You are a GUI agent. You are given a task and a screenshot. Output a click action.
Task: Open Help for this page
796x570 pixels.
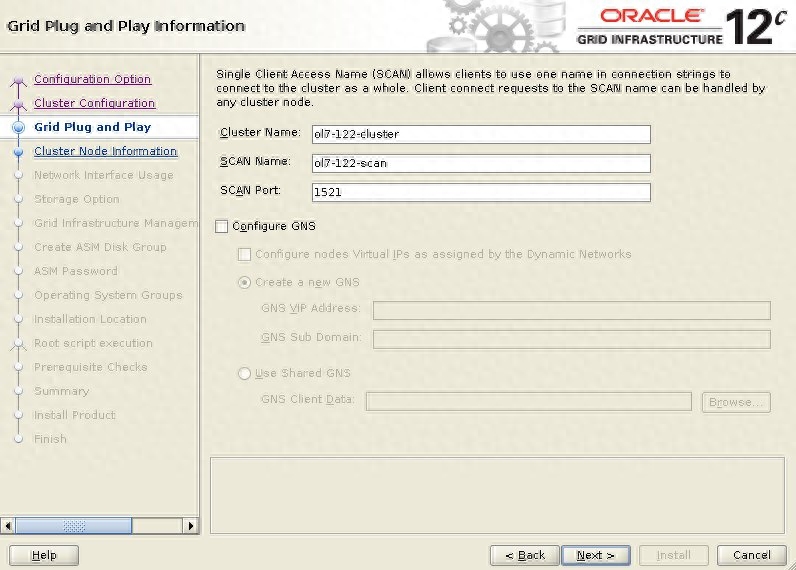[x=44, y=555]
